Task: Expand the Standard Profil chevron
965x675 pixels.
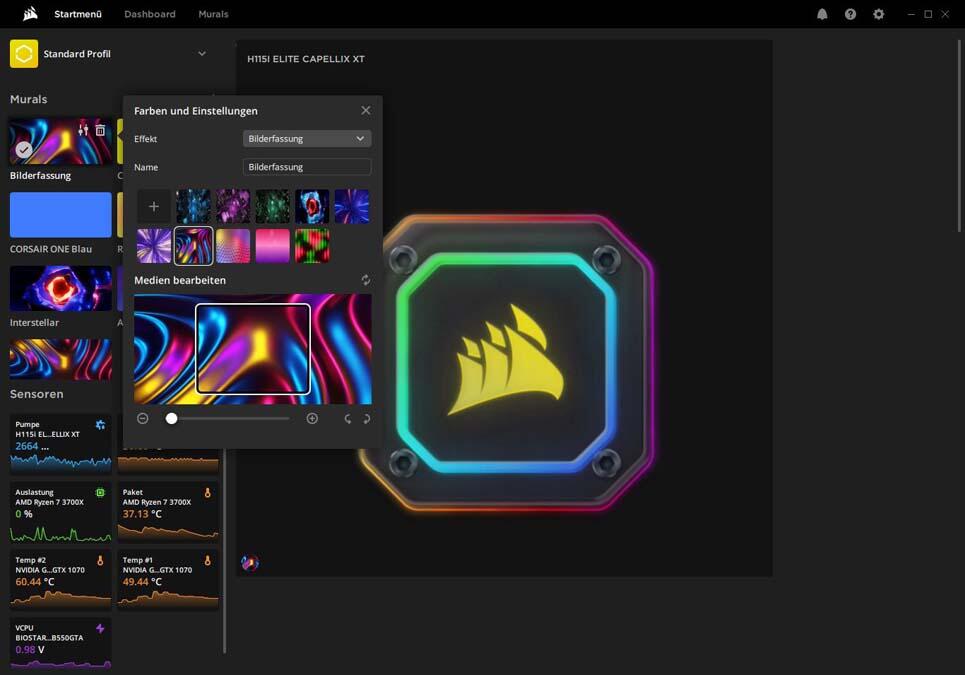Action: tap(202, 54)
